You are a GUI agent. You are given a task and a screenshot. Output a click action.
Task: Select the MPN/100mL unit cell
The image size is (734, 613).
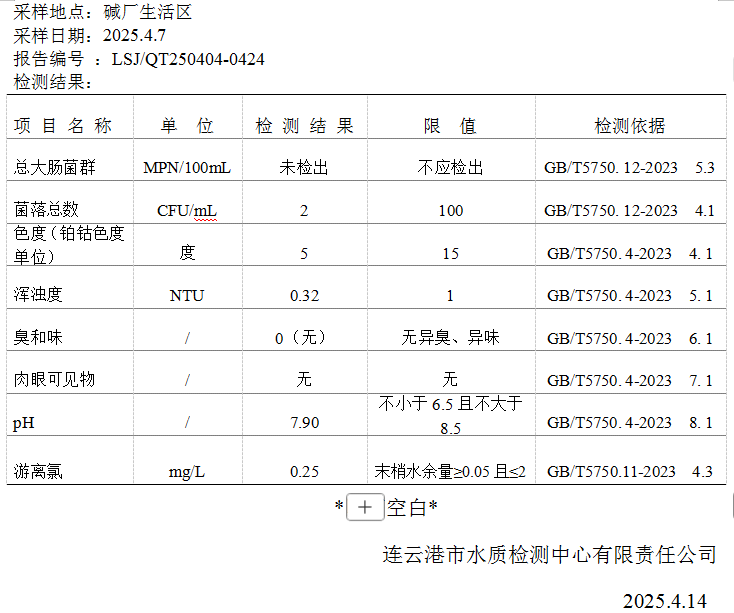pos(187,168)
